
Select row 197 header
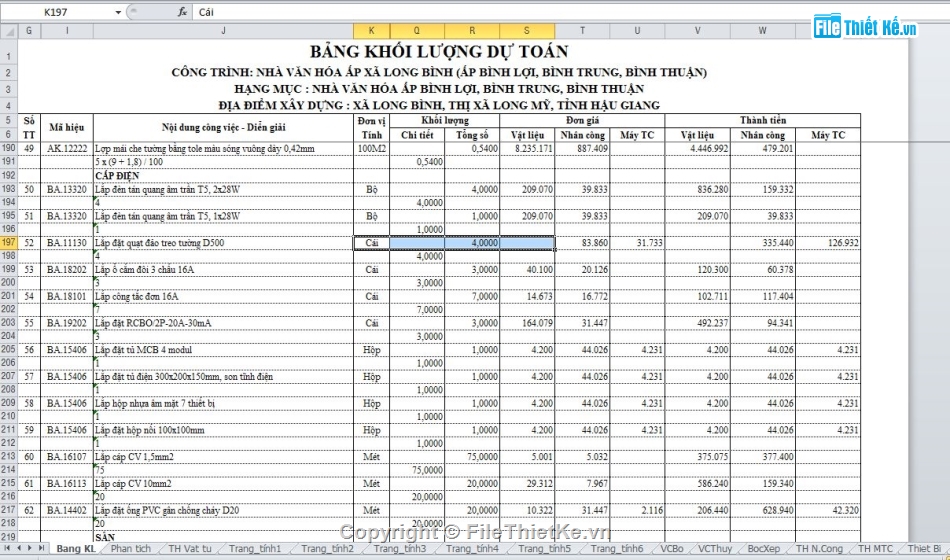(x=9, y=242)
